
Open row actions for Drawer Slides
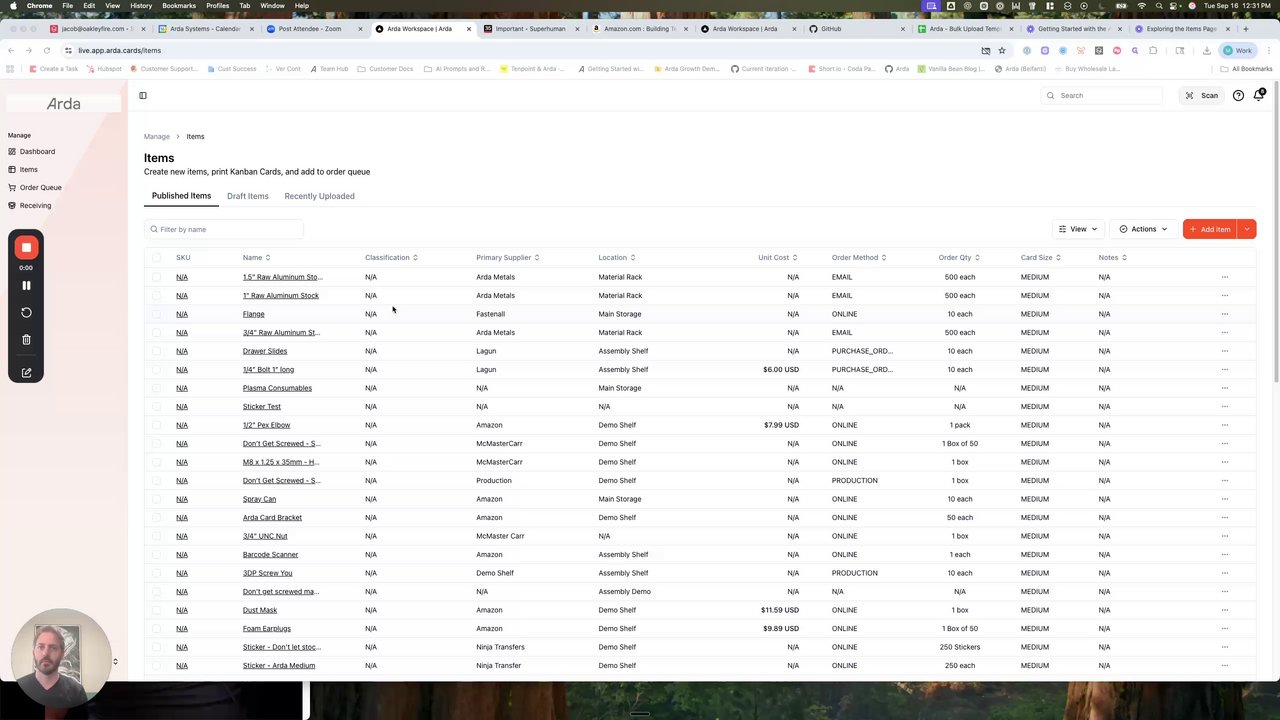click(1224, 351)
